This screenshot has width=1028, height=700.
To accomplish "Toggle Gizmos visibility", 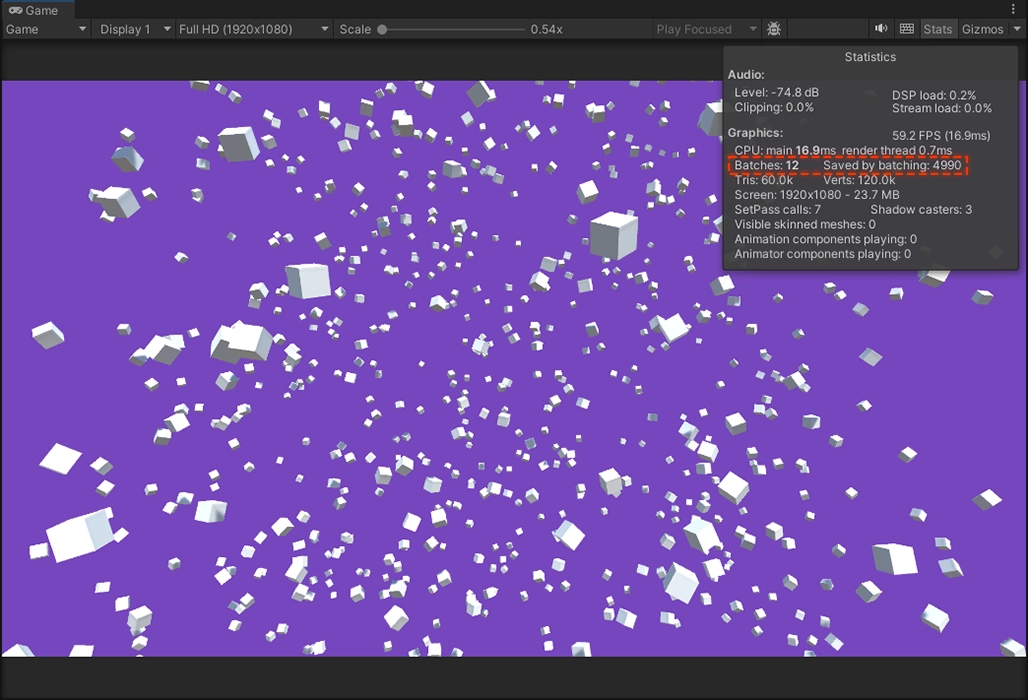I will 981,29.
